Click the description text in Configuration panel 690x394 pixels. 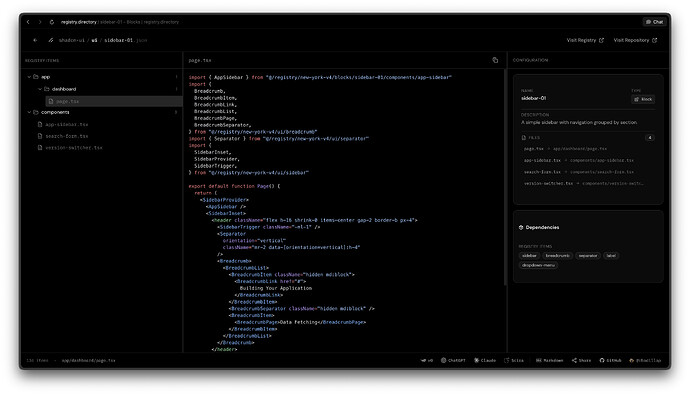pos(579,122)
